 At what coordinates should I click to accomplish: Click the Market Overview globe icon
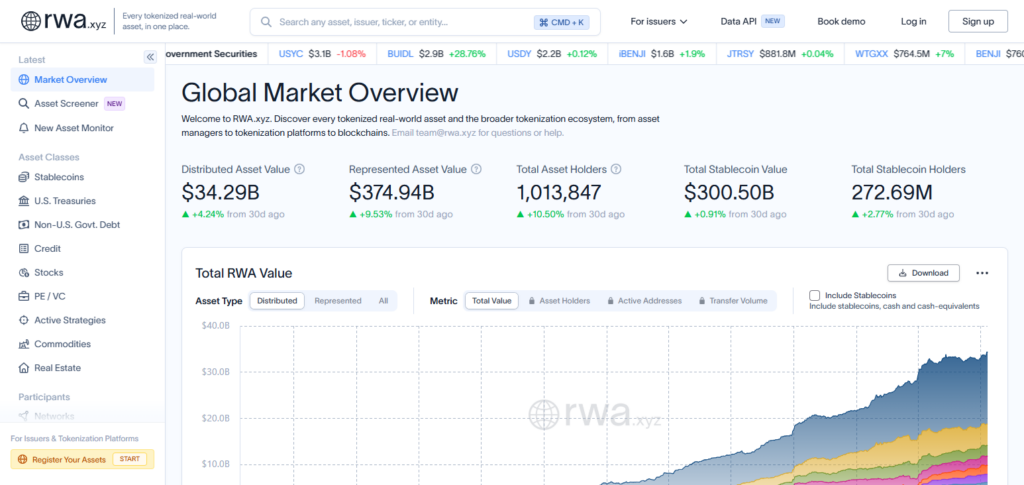tap(24, 80)
